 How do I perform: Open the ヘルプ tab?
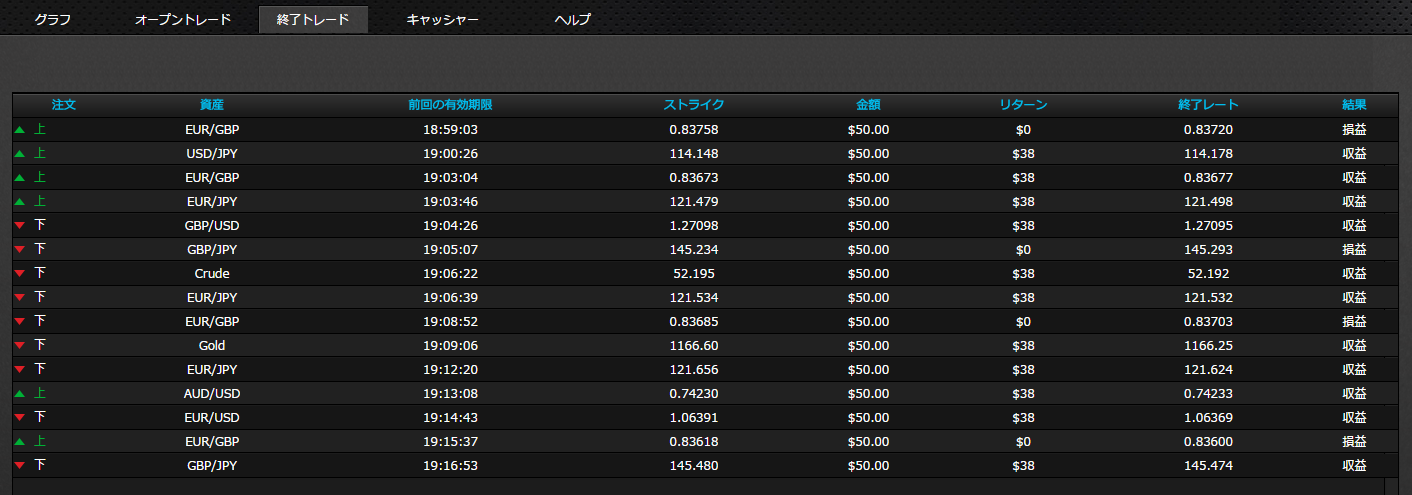click(573, 20)
